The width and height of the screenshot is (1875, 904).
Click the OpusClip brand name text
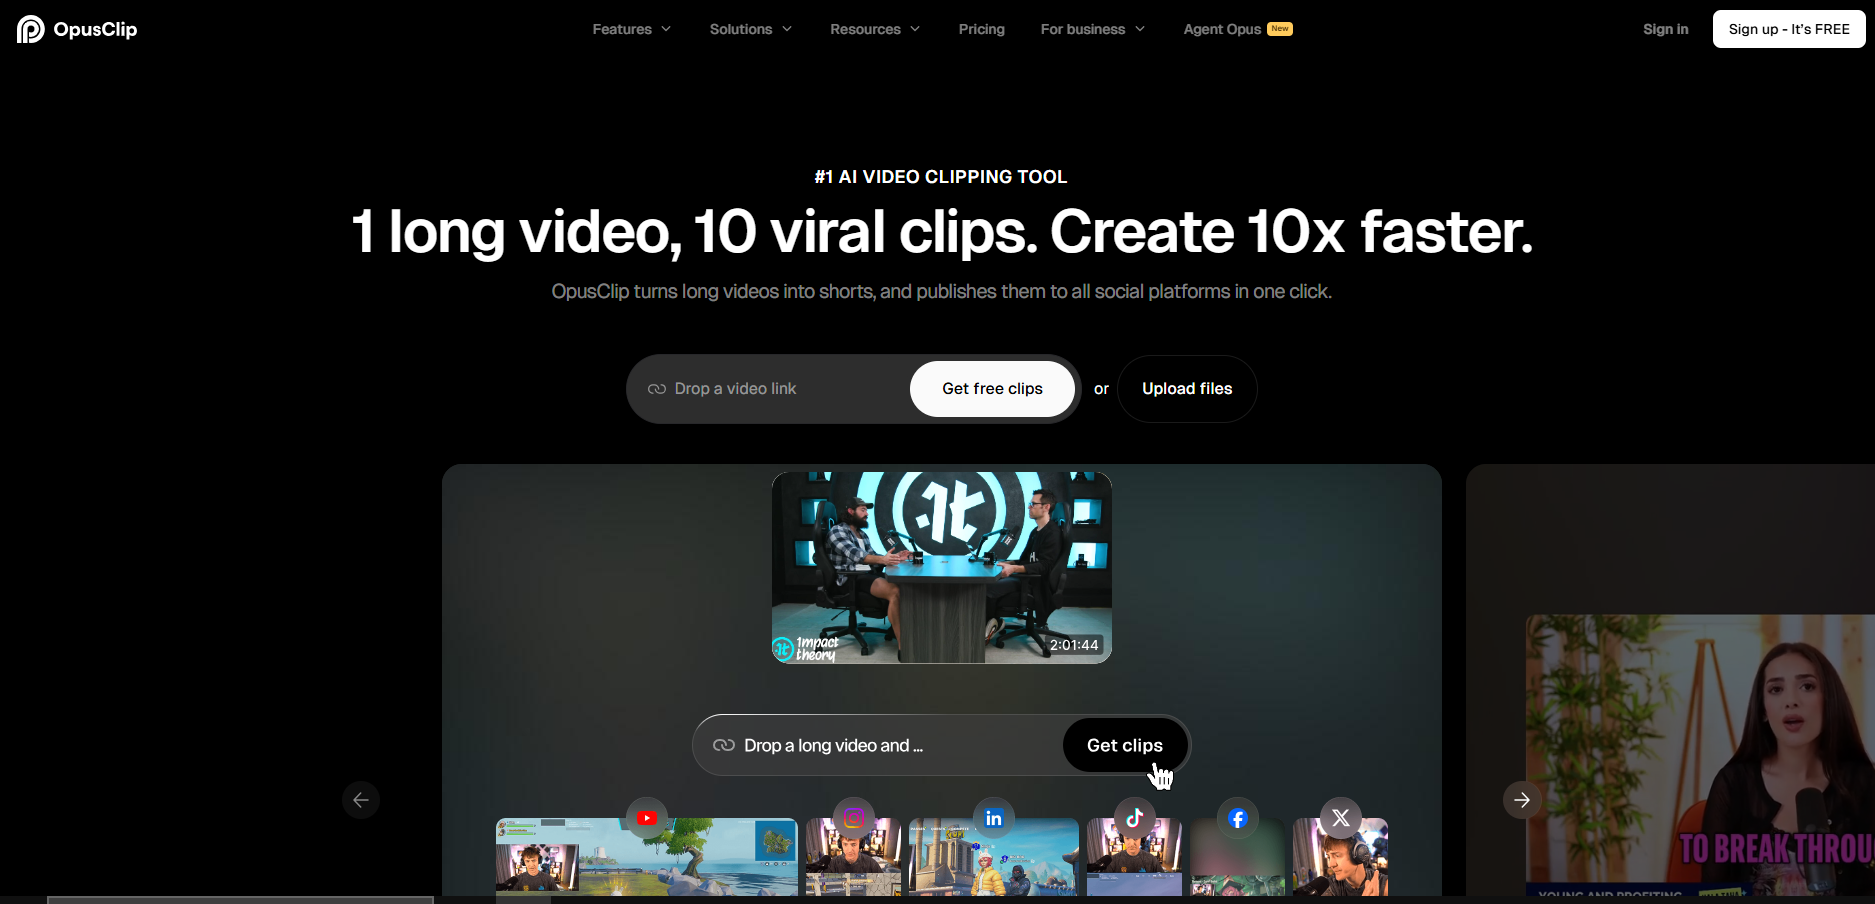[95, 29]
